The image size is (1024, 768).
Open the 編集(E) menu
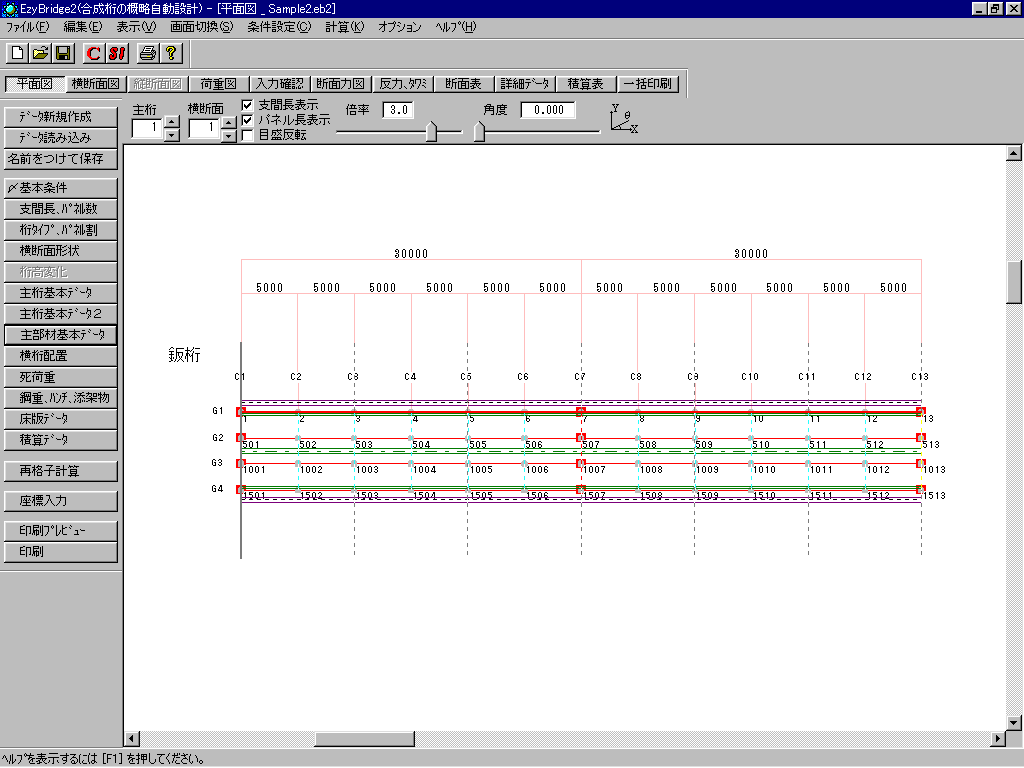[82, 27]
